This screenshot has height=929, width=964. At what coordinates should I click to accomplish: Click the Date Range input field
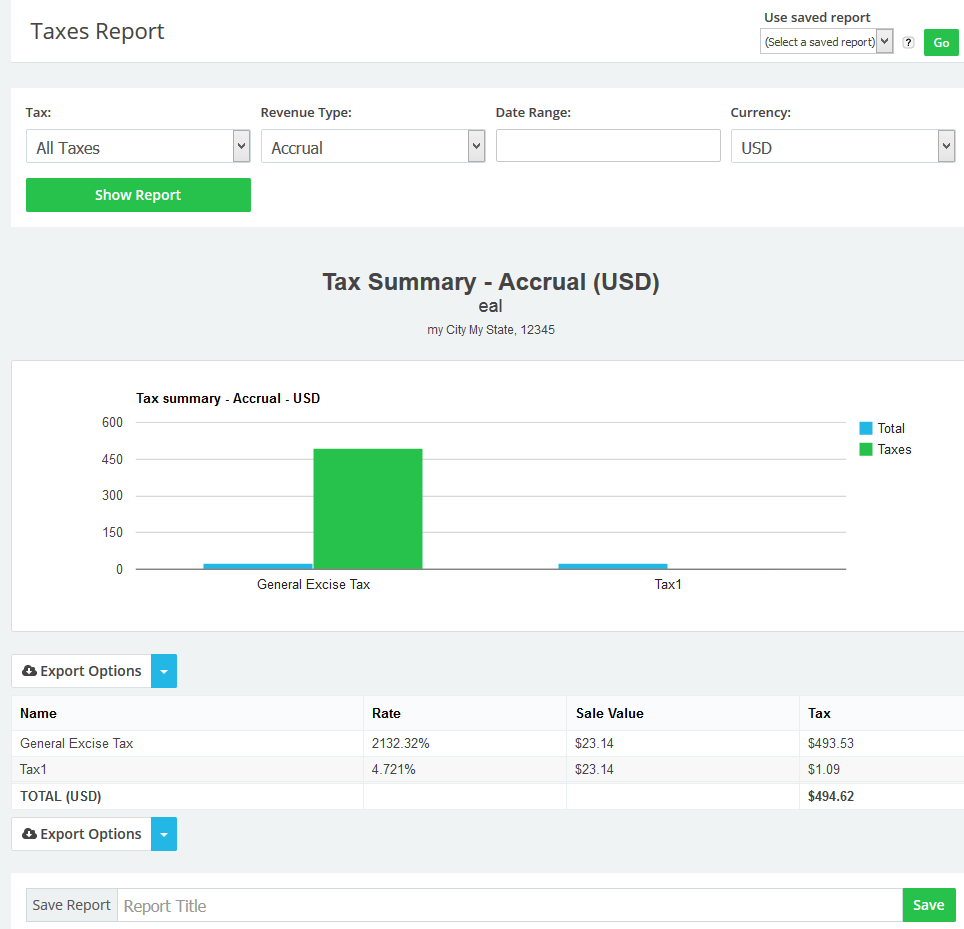point(608,146)
